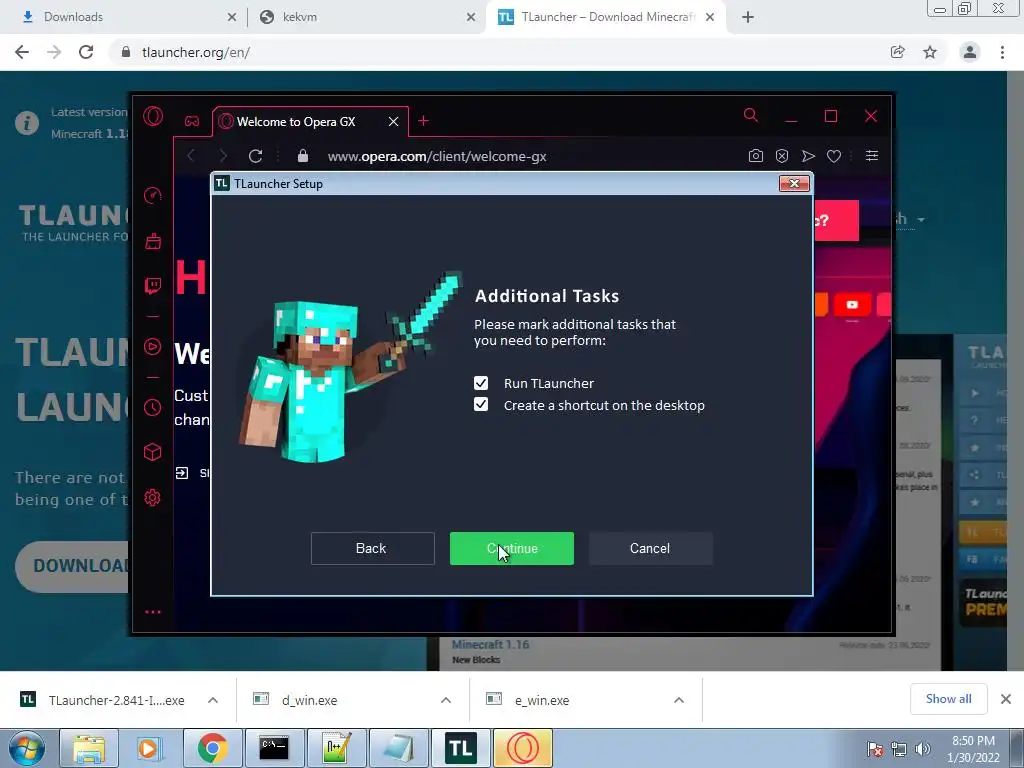This screenshot has height=768, width=1024.
Task: Click the Opera GX taskbar icon
Action: 522,748
